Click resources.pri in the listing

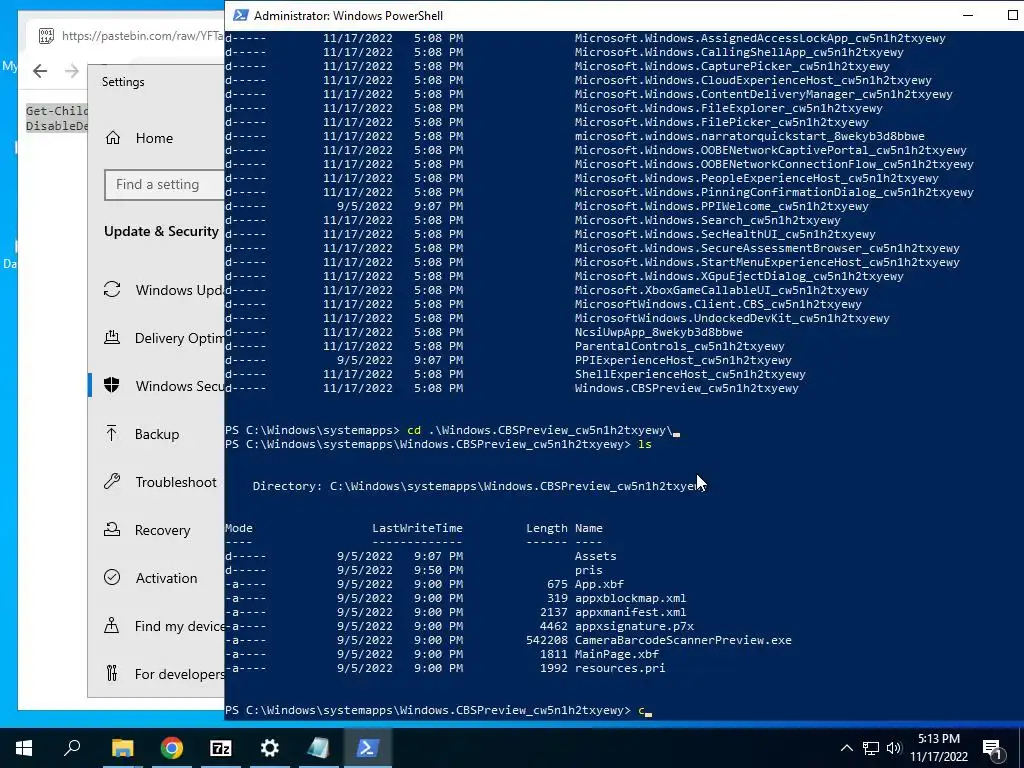tap(620, 668)
